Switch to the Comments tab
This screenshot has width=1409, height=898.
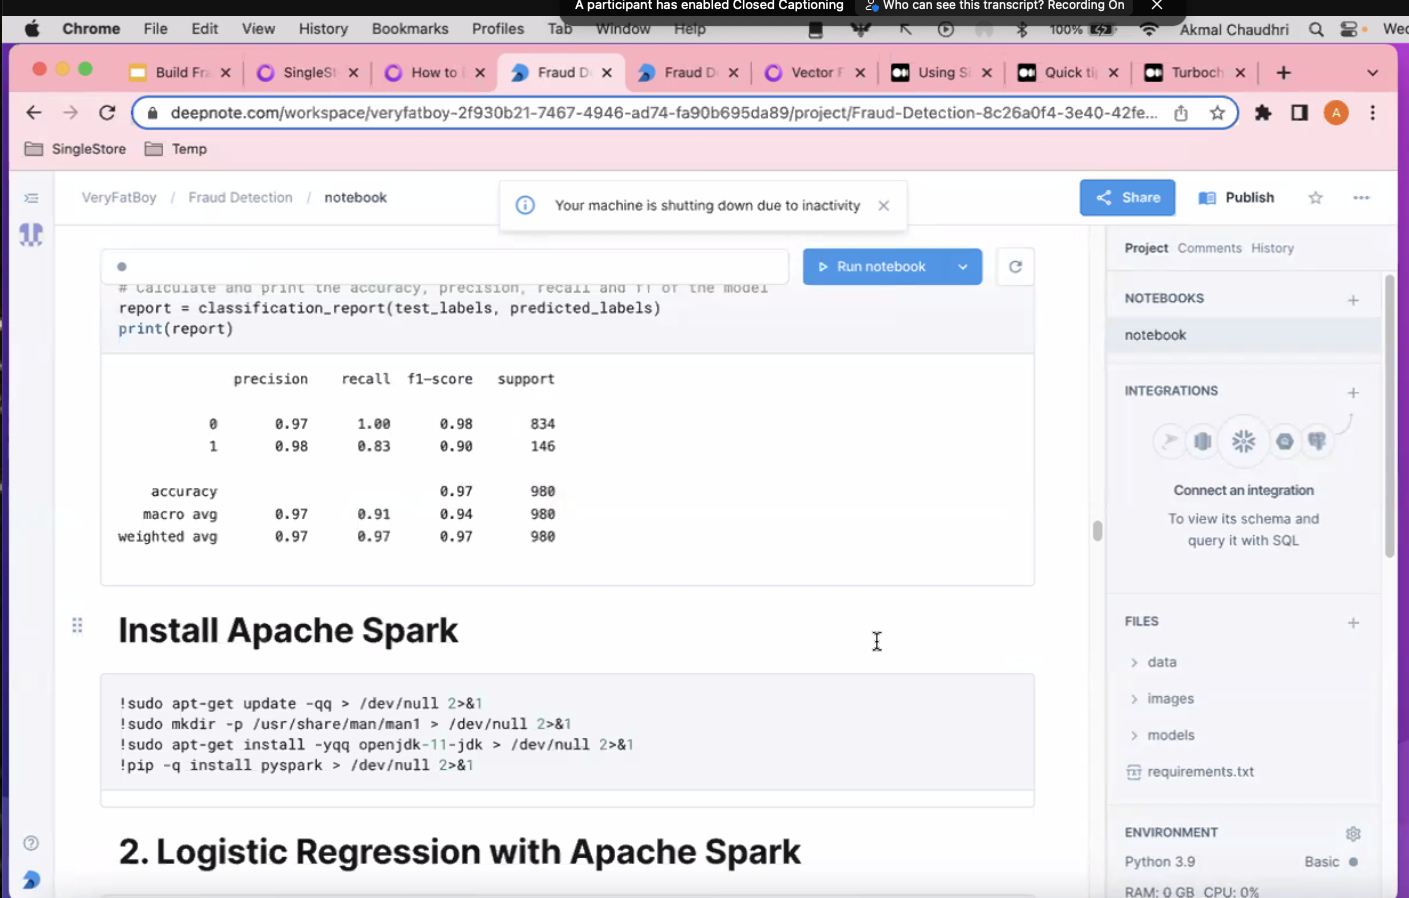click(1209, 248)
